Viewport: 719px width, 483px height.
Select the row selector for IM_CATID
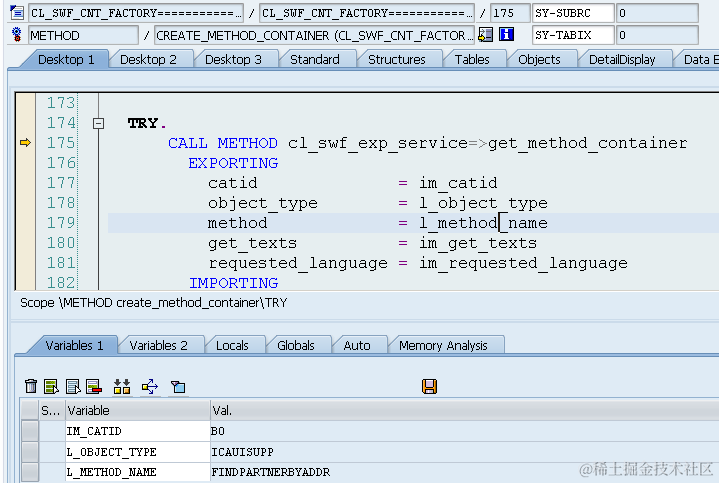click(x=30, y=431)
